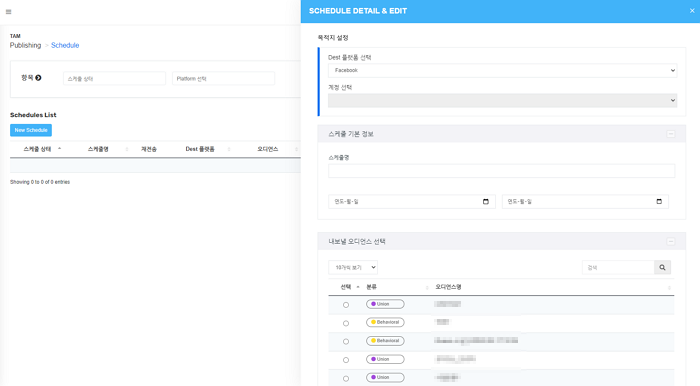This screenshot has height=386, width=700.
Task: Open the start date calendar picker icon
Action: 486,202
